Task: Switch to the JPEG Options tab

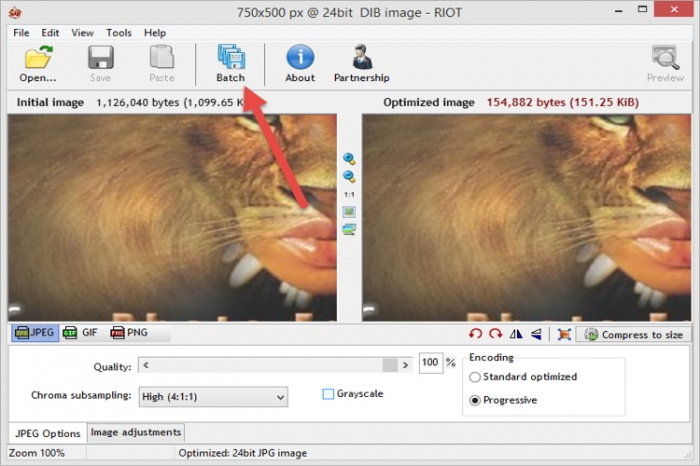Action: coord(48,433)
